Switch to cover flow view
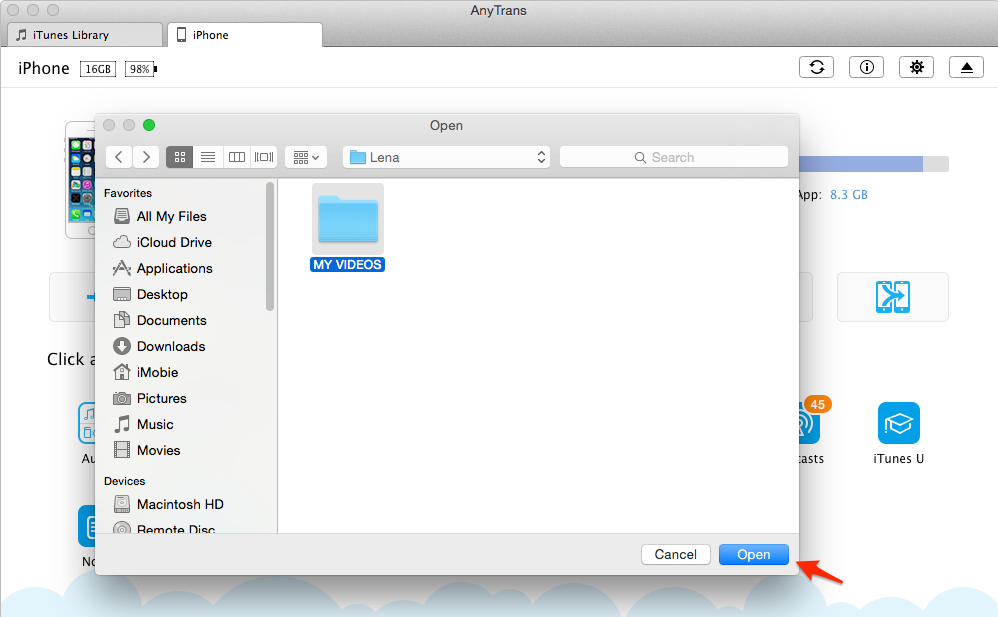 (x=264, y=157)
